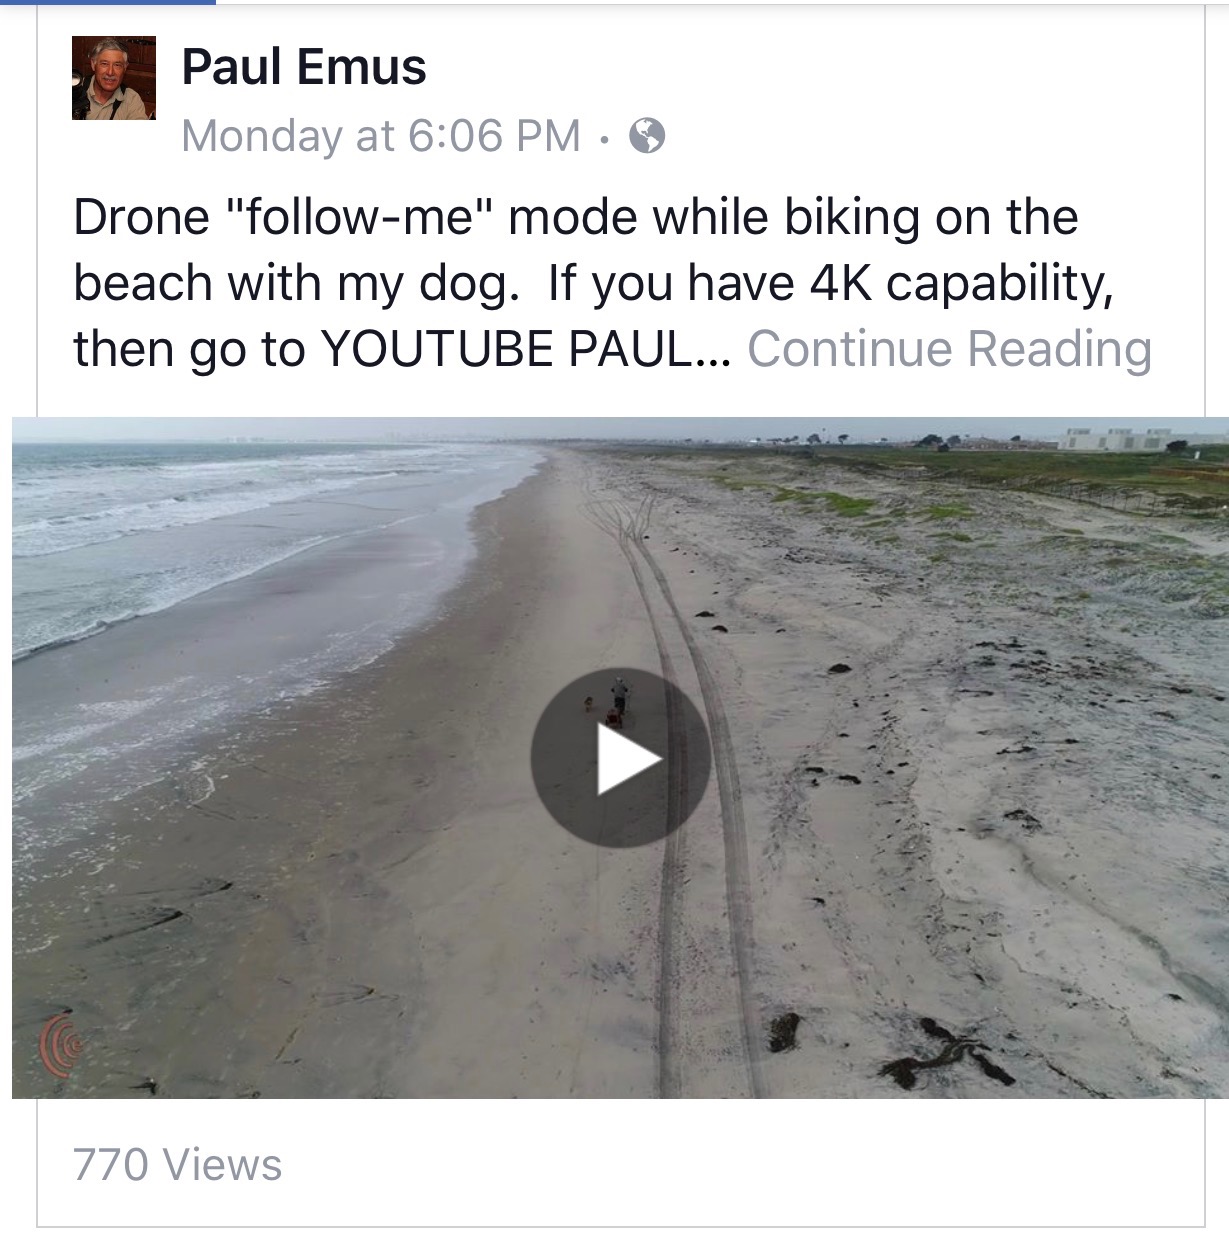Click the dog beside the cyclist
Viewport: 1229px width, 1252px height.
587,704
